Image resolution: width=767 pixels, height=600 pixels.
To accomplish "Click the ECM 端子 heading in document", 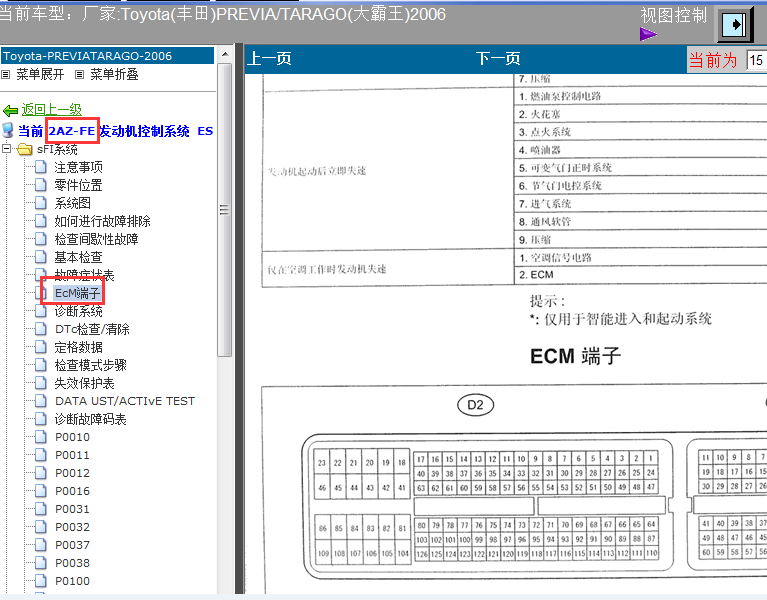I will (x=575, y=356).
